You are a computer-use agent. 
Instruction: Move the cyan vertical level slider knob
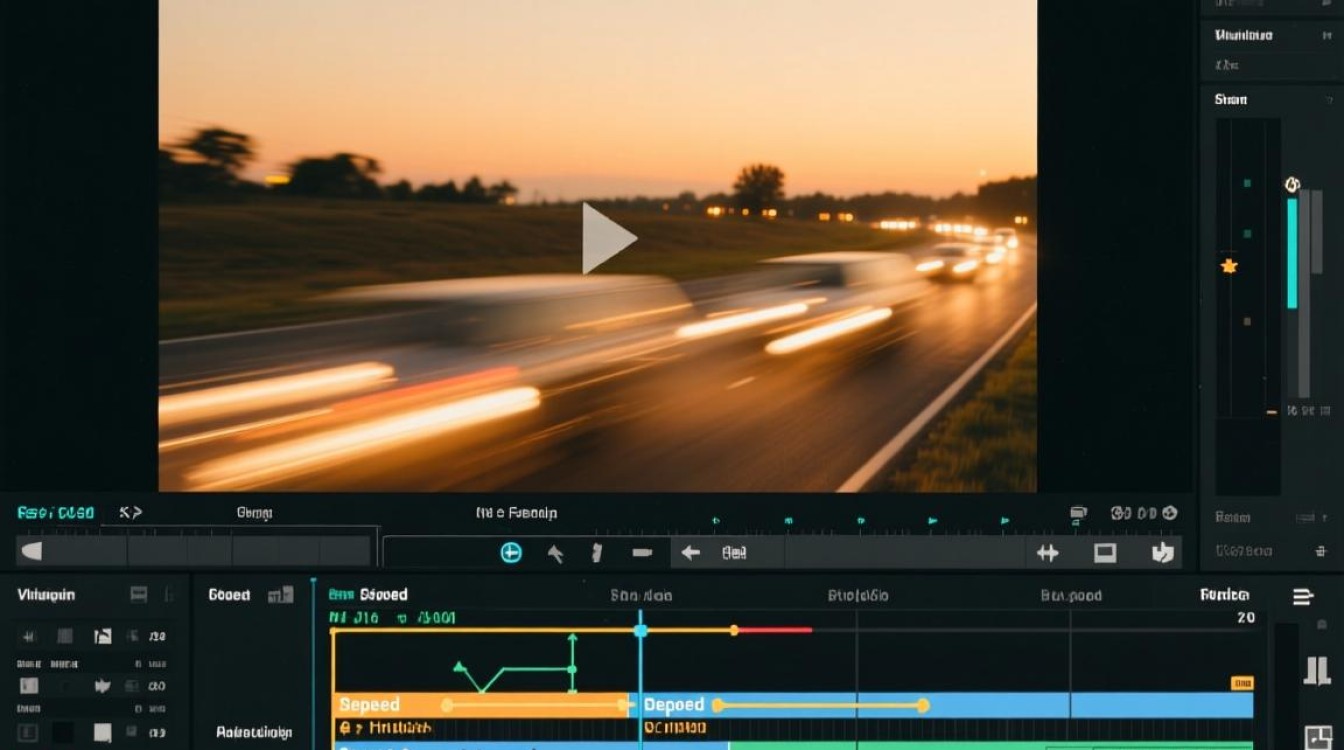1291,185
